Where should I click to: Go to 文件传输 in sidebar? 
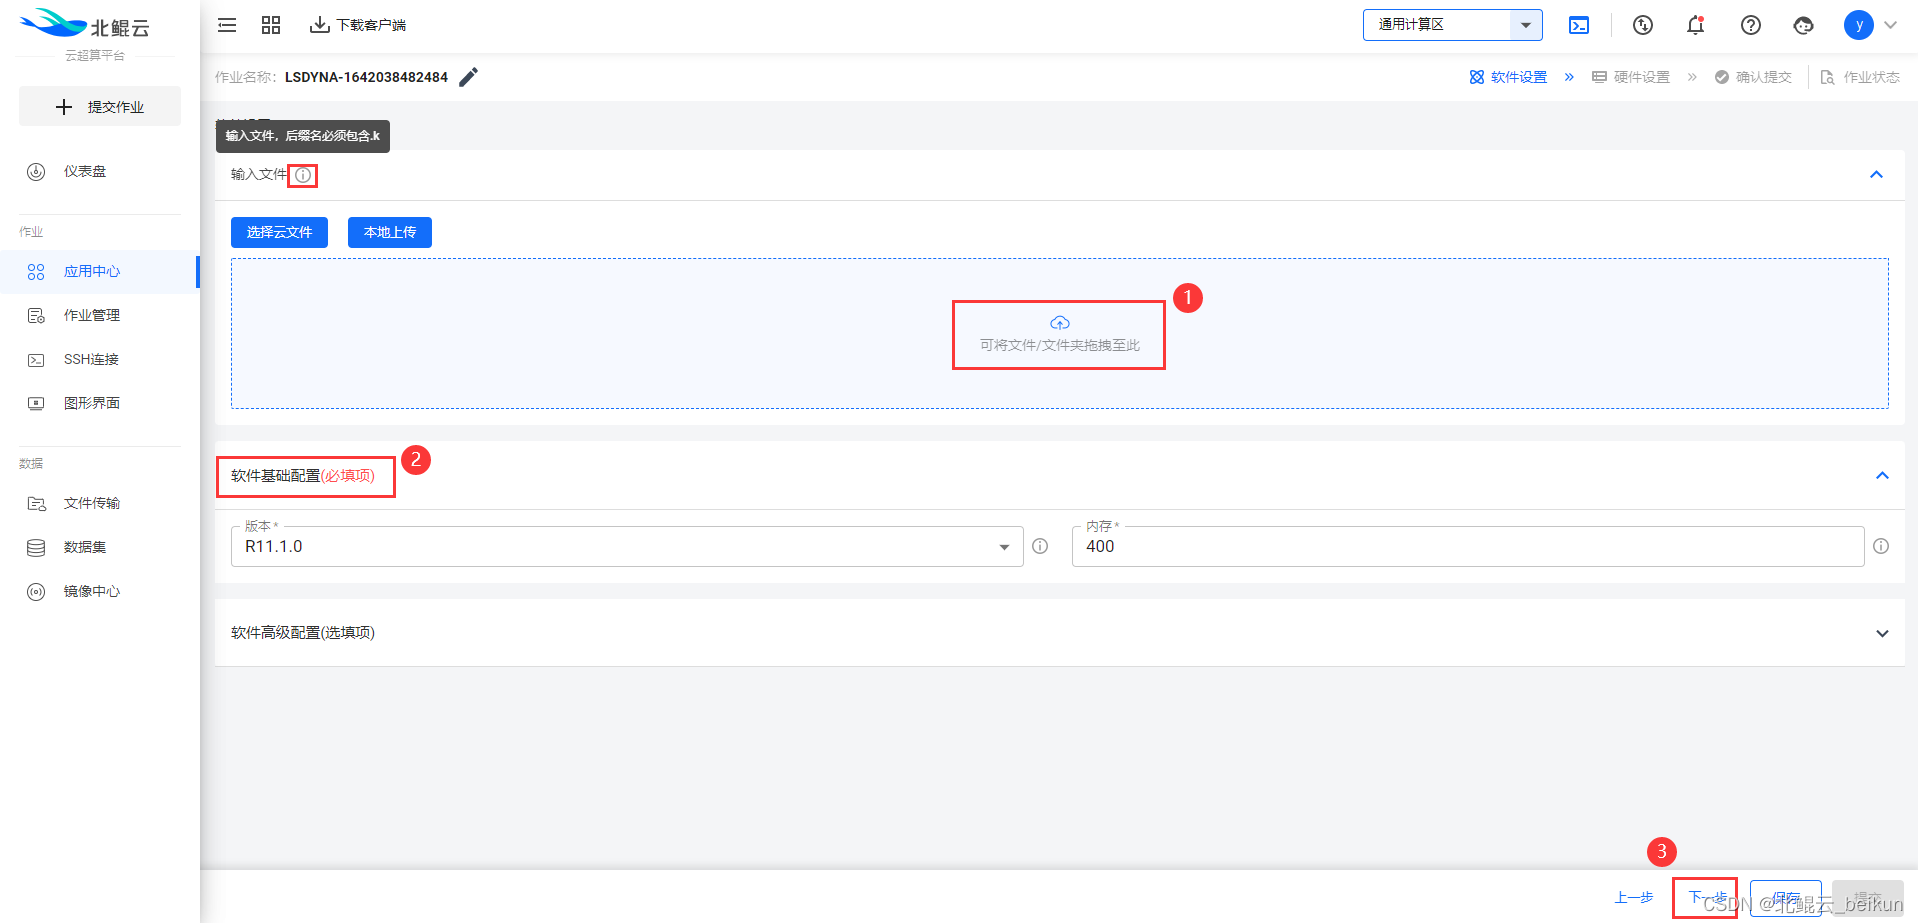(91, 503)
